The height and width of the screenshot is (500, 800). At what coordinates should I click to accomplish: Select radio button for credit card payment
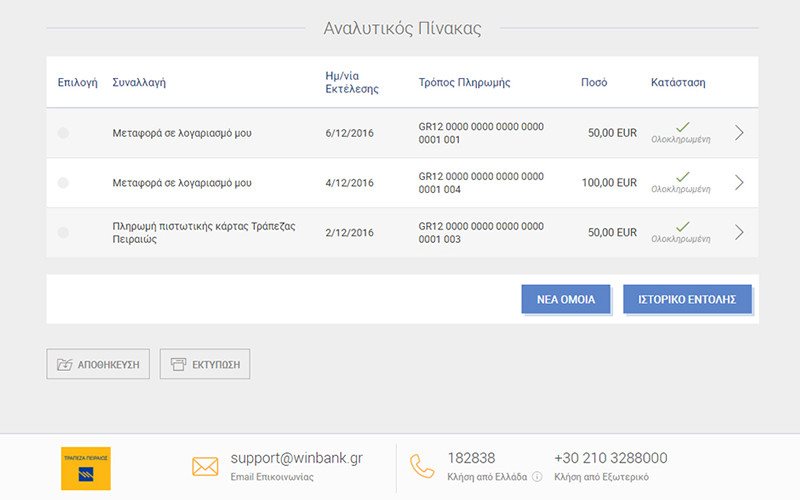point(64,233)
